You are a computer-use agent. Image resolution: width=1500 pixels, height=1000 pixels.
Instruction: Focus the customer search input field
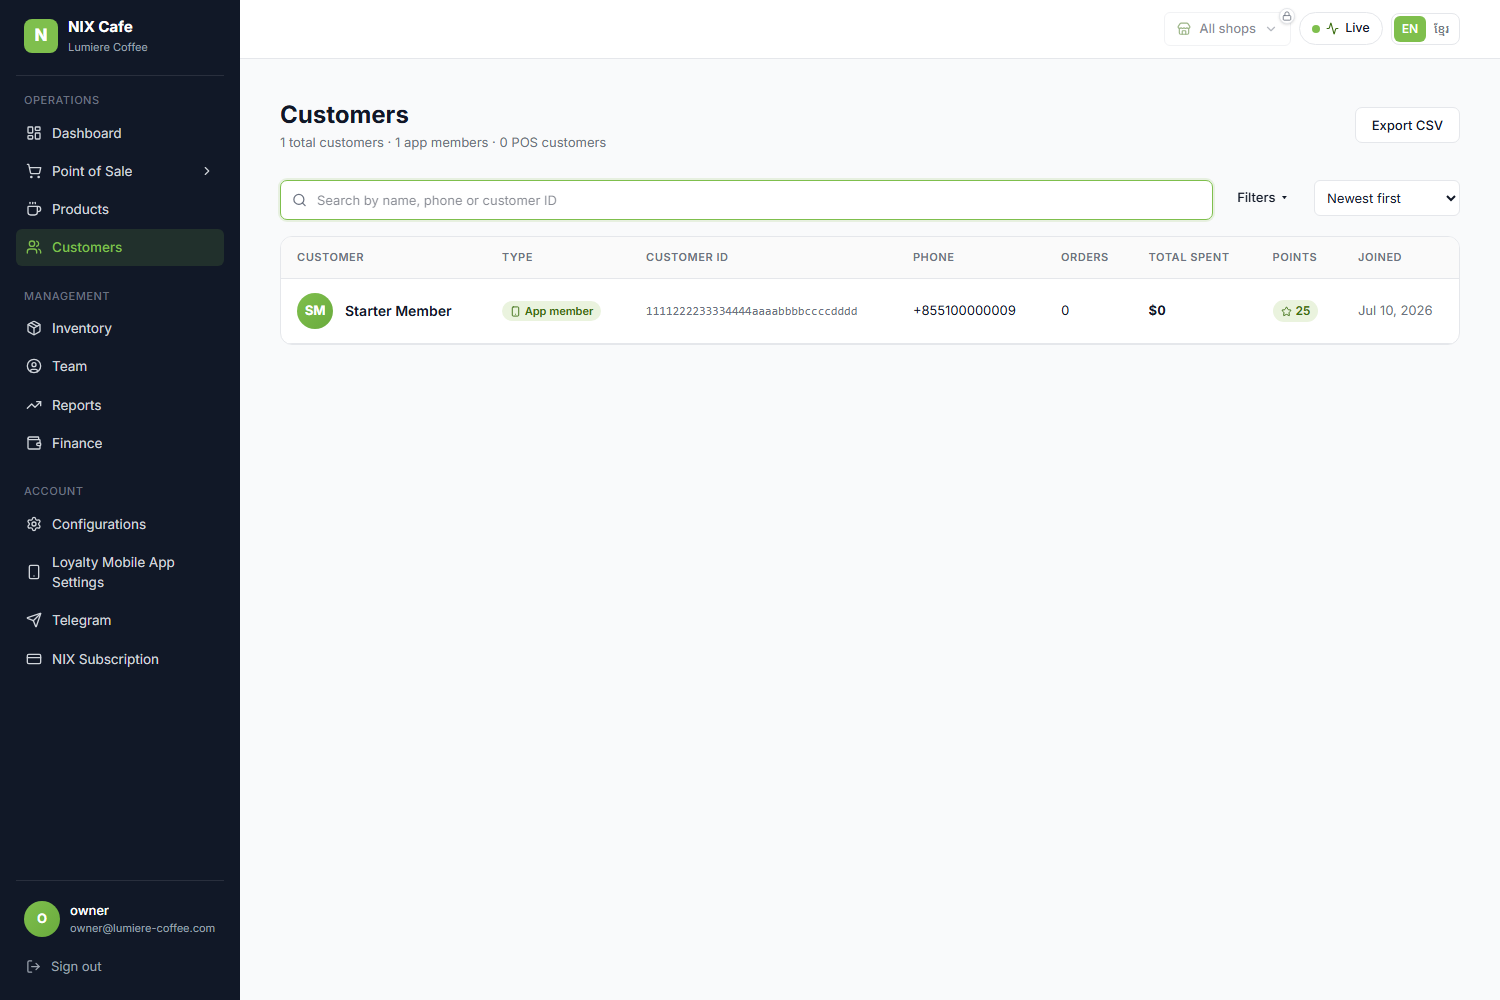(x=746, y=200)
